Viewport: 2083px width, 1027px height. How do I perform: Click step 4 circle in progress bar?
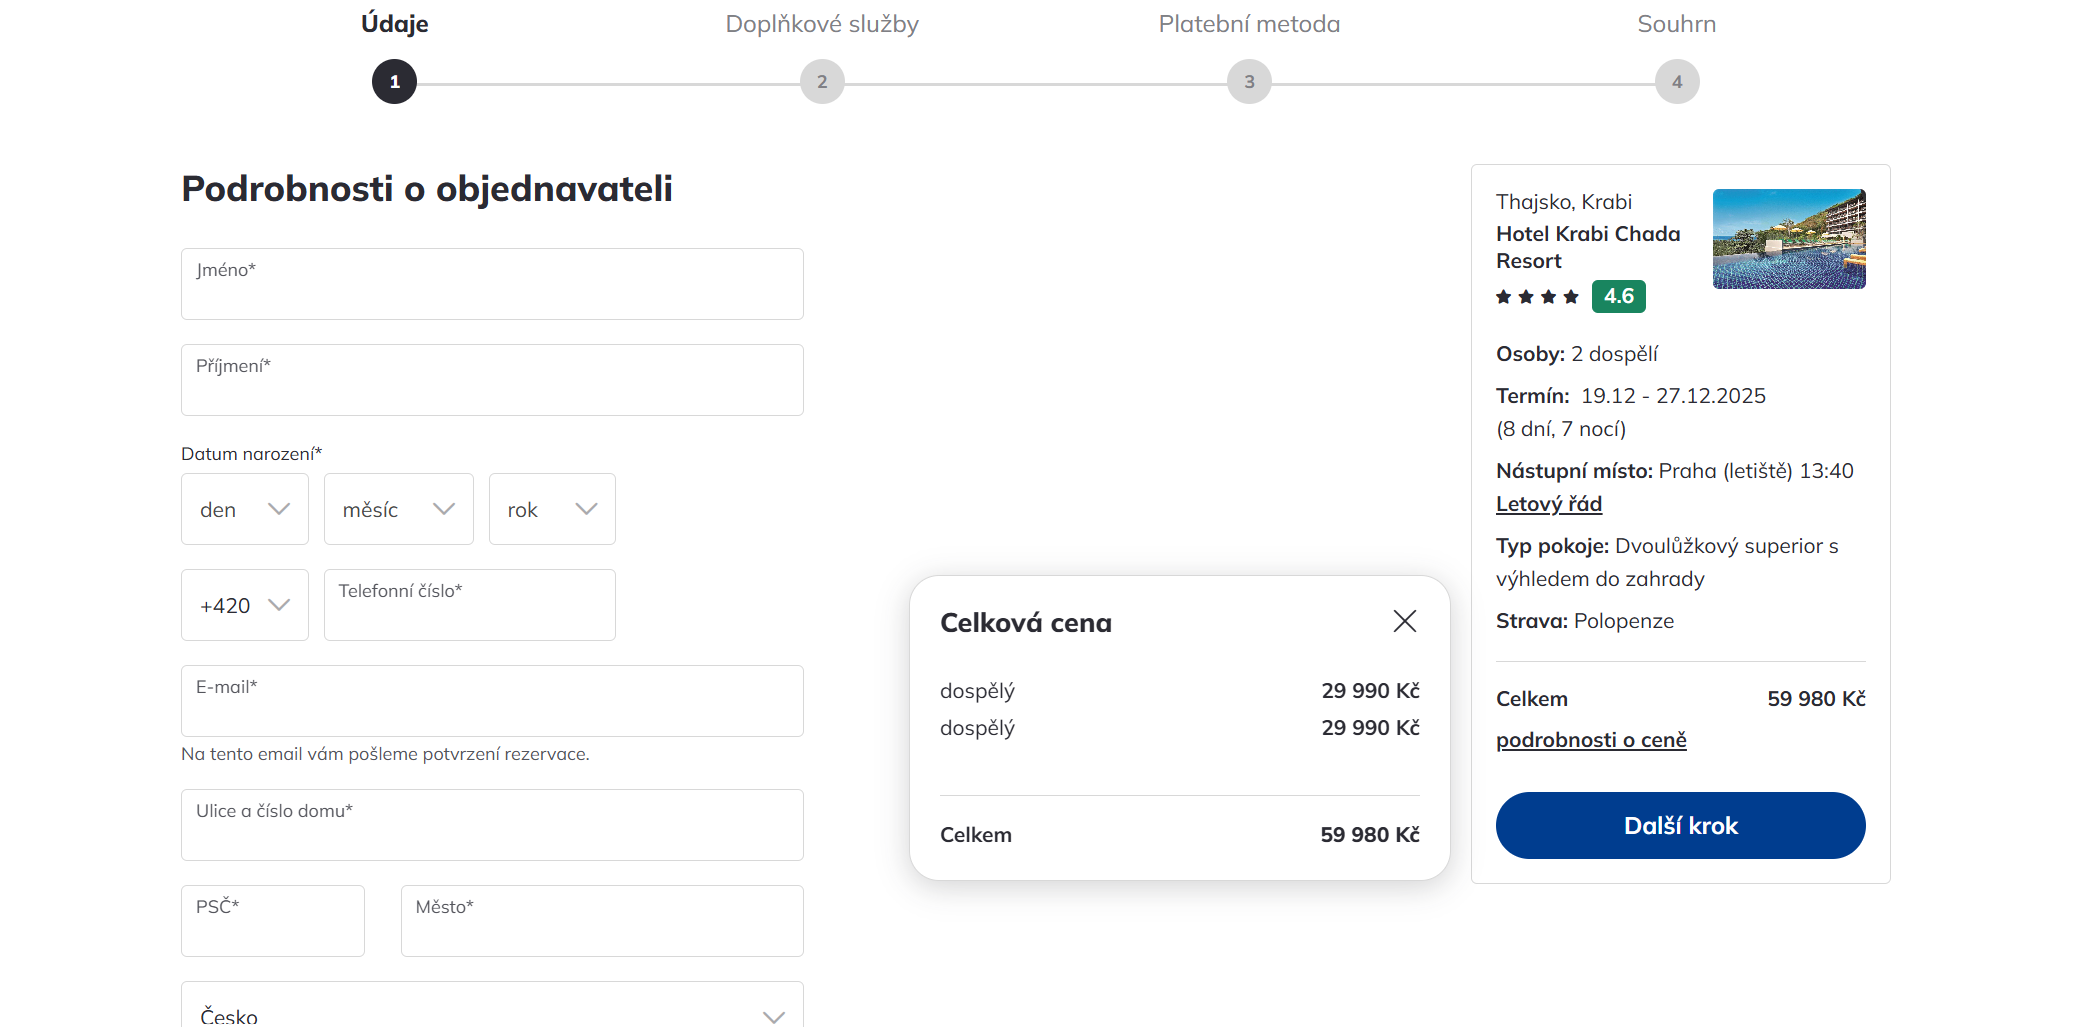click(x=1677, y=82)
